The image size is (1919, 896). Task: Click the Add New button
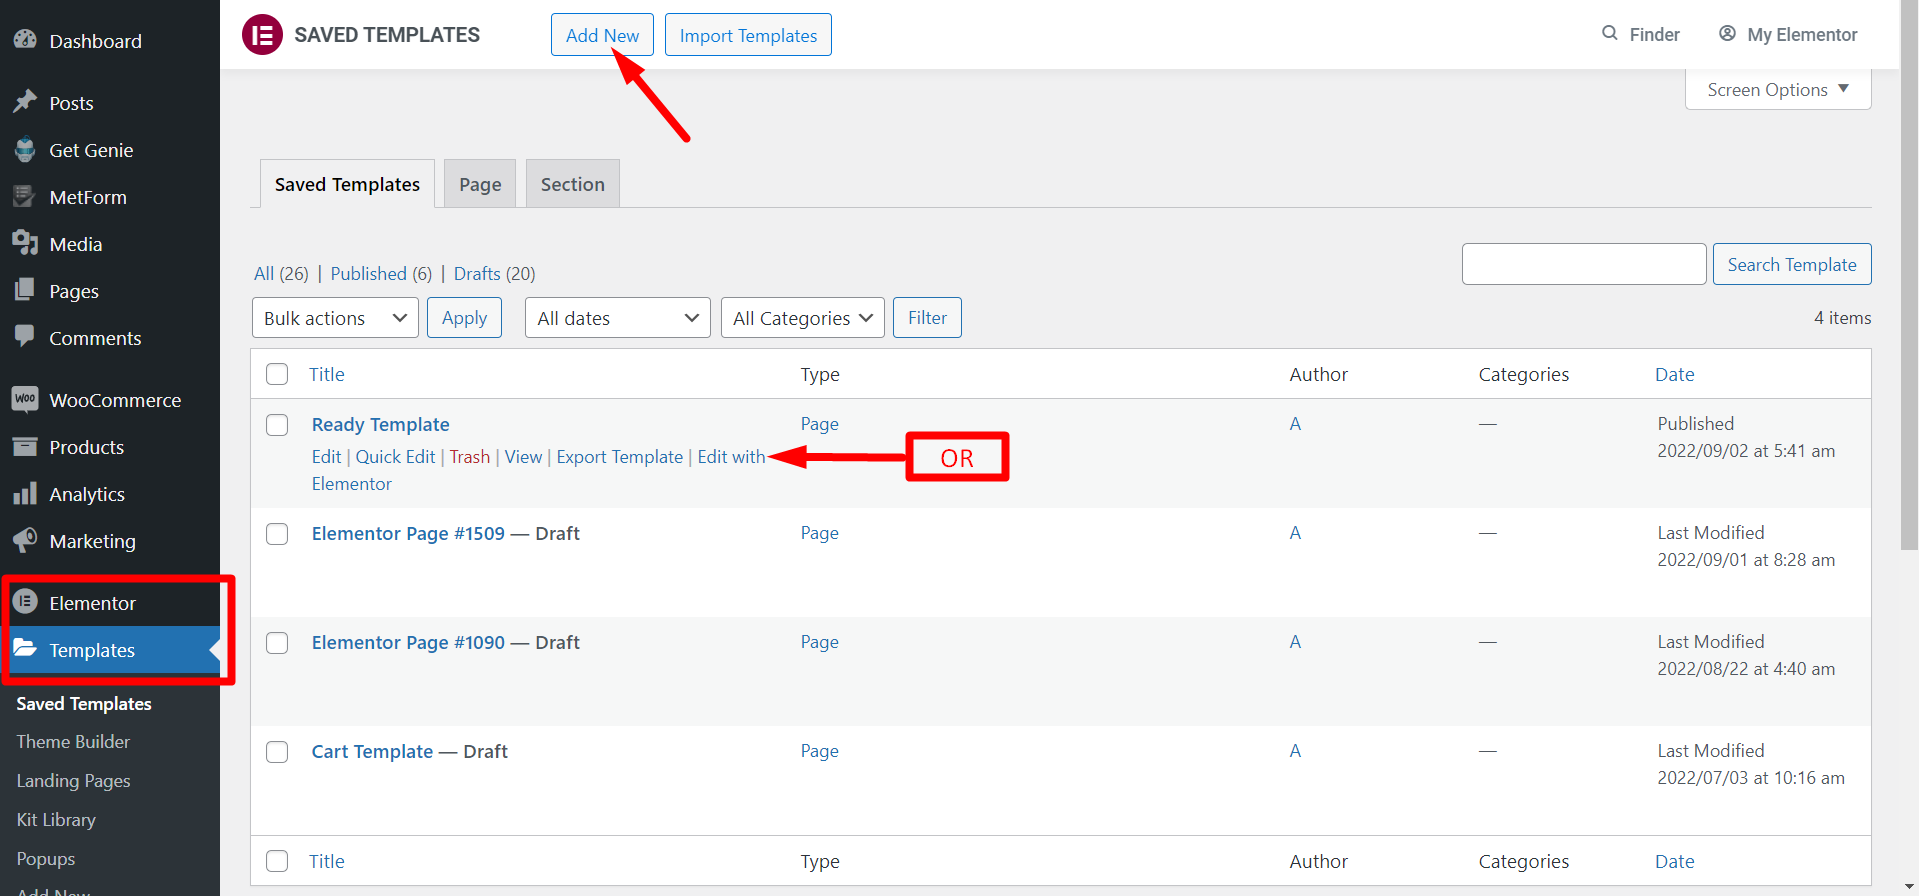coord(602,35)
